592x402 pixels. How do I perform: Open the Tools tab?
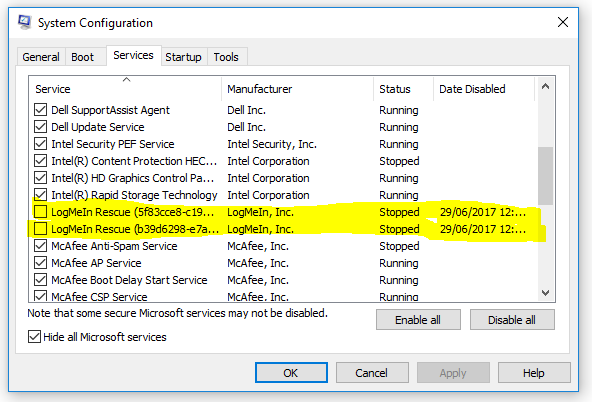click(x=226, y=57)
